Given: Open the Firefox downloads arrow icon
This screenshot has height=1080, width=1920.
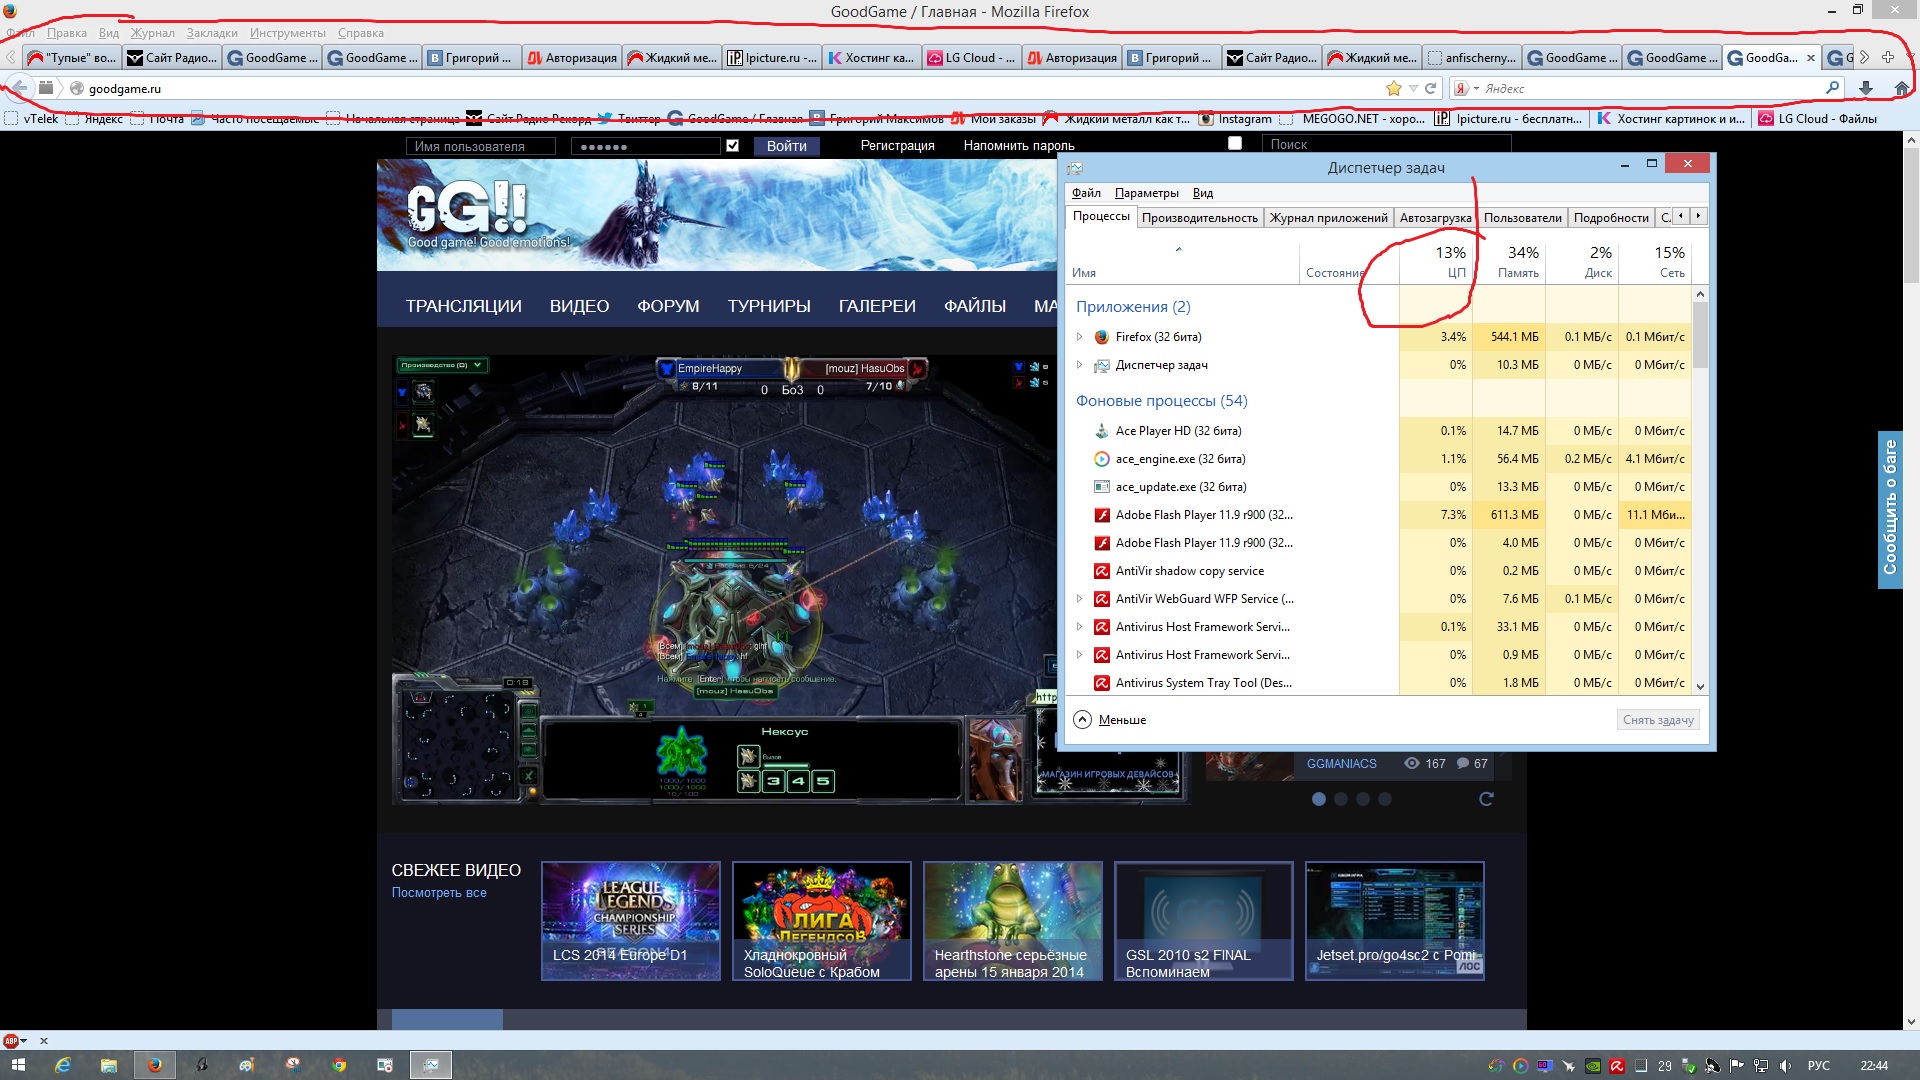Looking at the screenshot, I should coord(1866,88).
